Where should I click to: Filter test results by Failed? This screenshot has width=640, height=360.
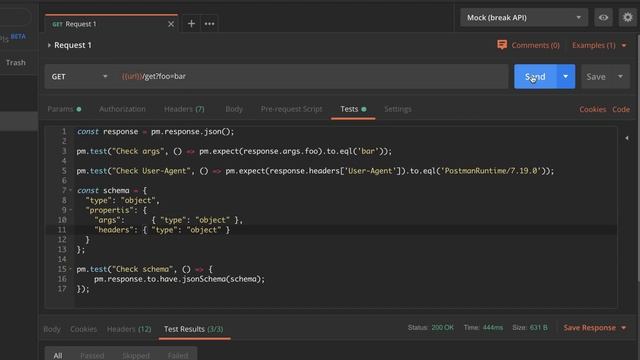(178, 355)
